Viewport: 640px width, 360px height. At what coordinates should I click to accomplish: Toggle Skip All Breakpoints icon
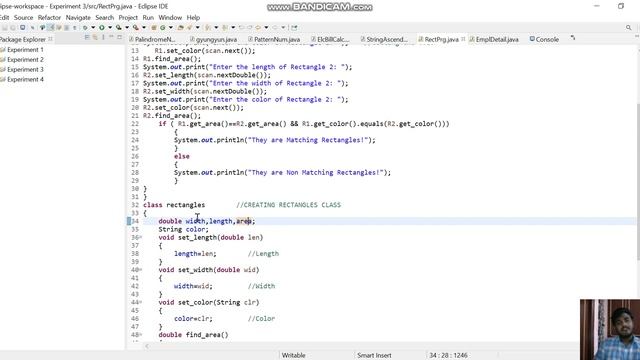tap(32, 28)
